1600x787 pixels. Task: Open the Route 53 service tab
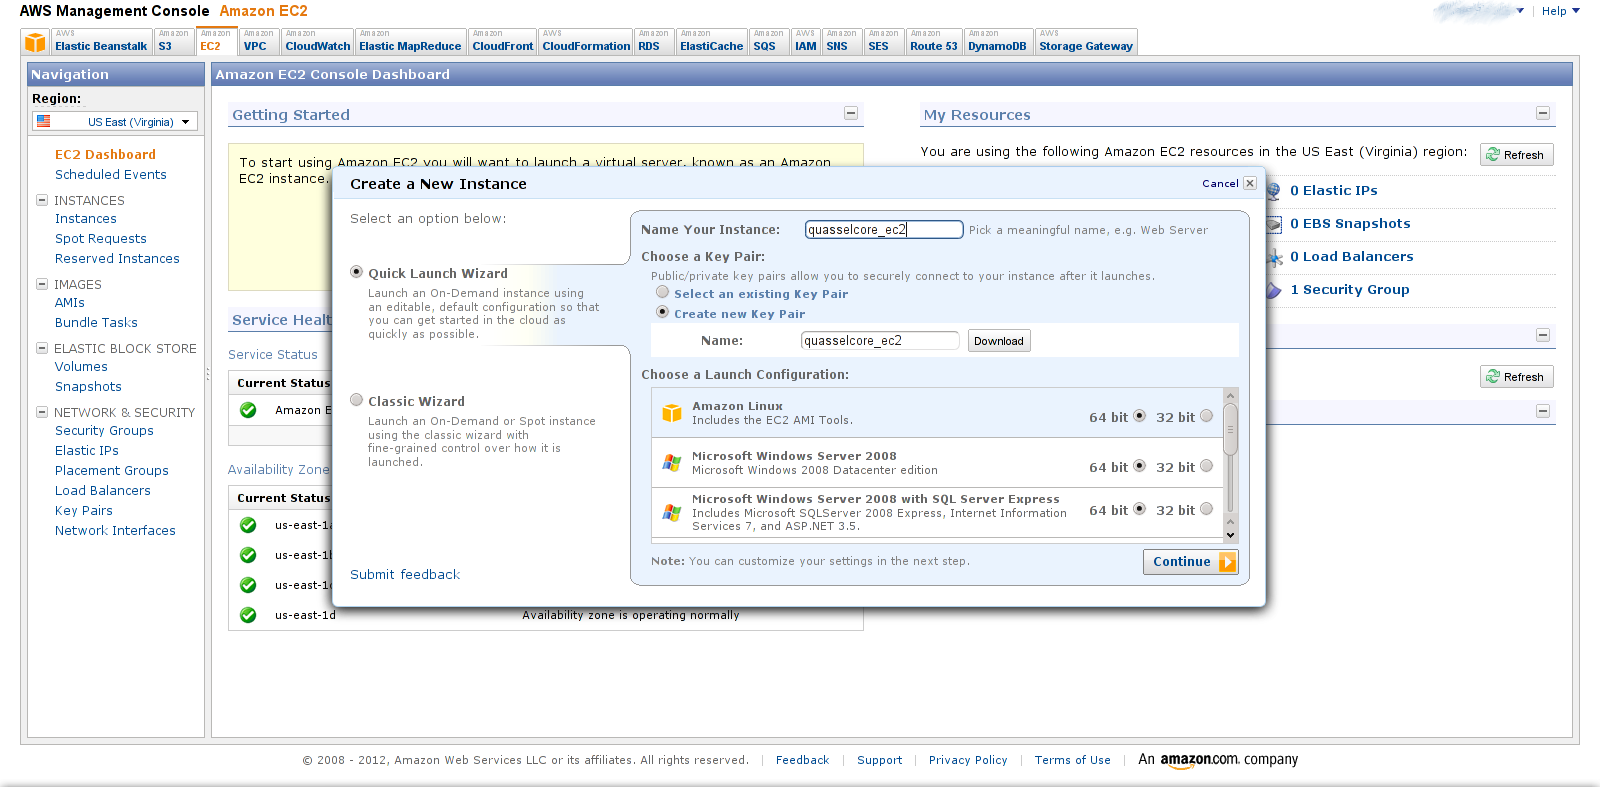coord(933,46)
